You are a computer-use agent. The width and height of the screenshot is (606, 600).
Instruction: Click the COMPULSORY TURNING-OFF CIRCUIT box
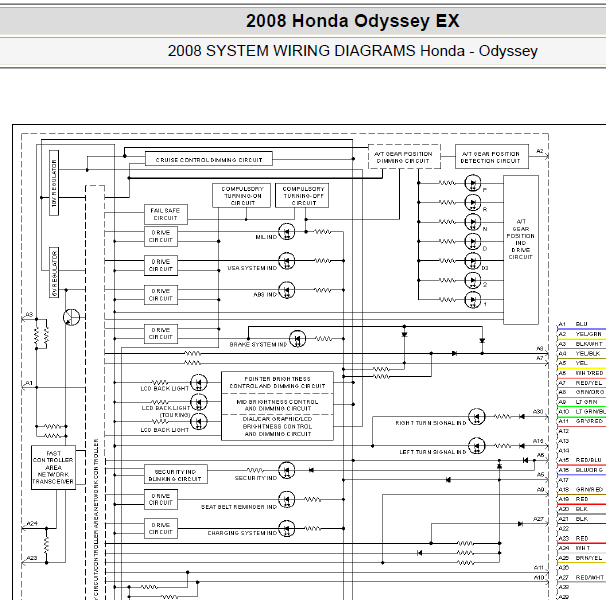point(302,195)
